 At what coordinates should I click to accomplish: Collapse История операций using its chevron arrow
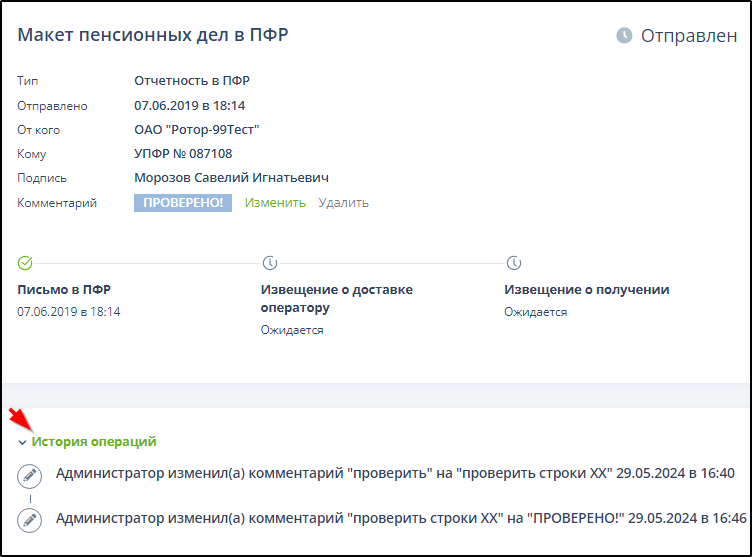coord(22,442)
